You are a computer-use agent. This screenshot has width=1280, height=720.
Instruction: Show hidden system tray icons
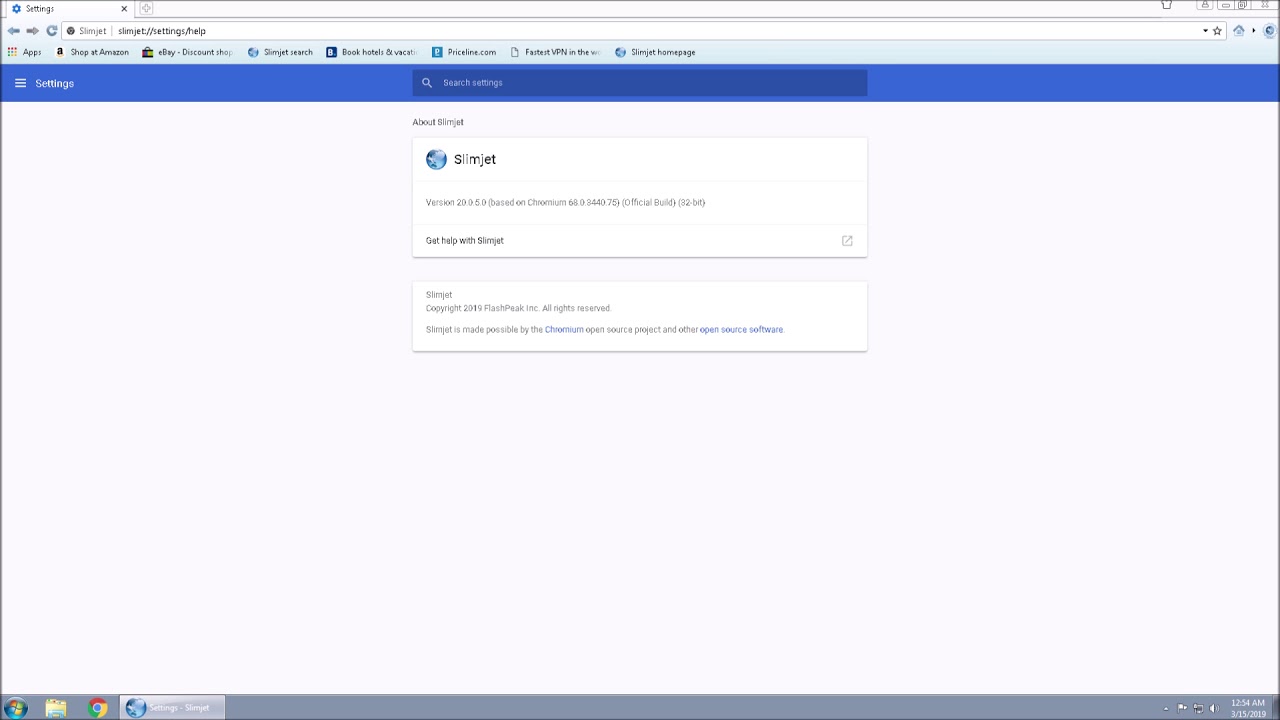(x=1166, y=708)
